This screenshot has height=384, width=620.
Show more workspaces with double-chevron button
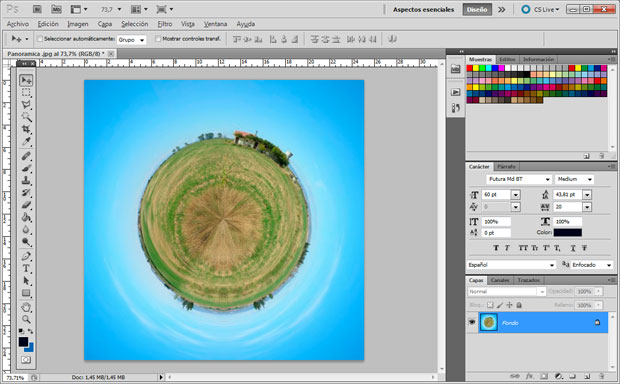coord(501,9)
